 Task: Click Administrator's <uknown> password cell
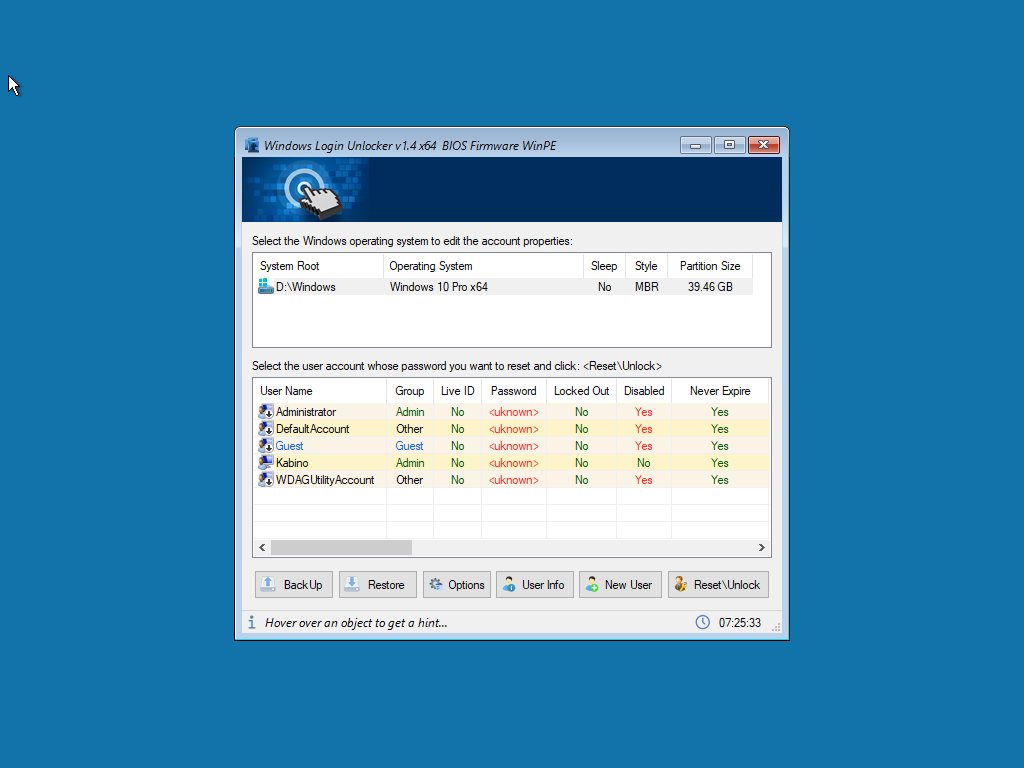[513, 411]
